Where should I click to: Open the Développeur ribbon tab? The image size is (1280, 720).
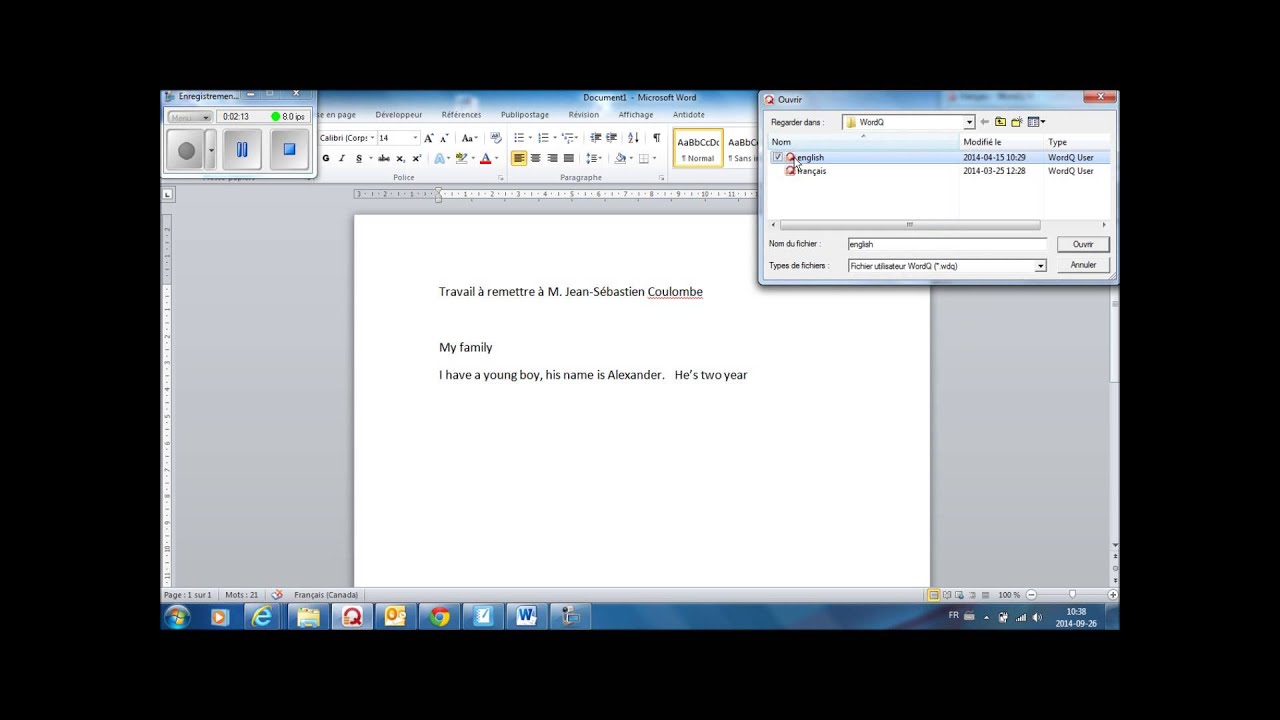(x=399, y=115)
